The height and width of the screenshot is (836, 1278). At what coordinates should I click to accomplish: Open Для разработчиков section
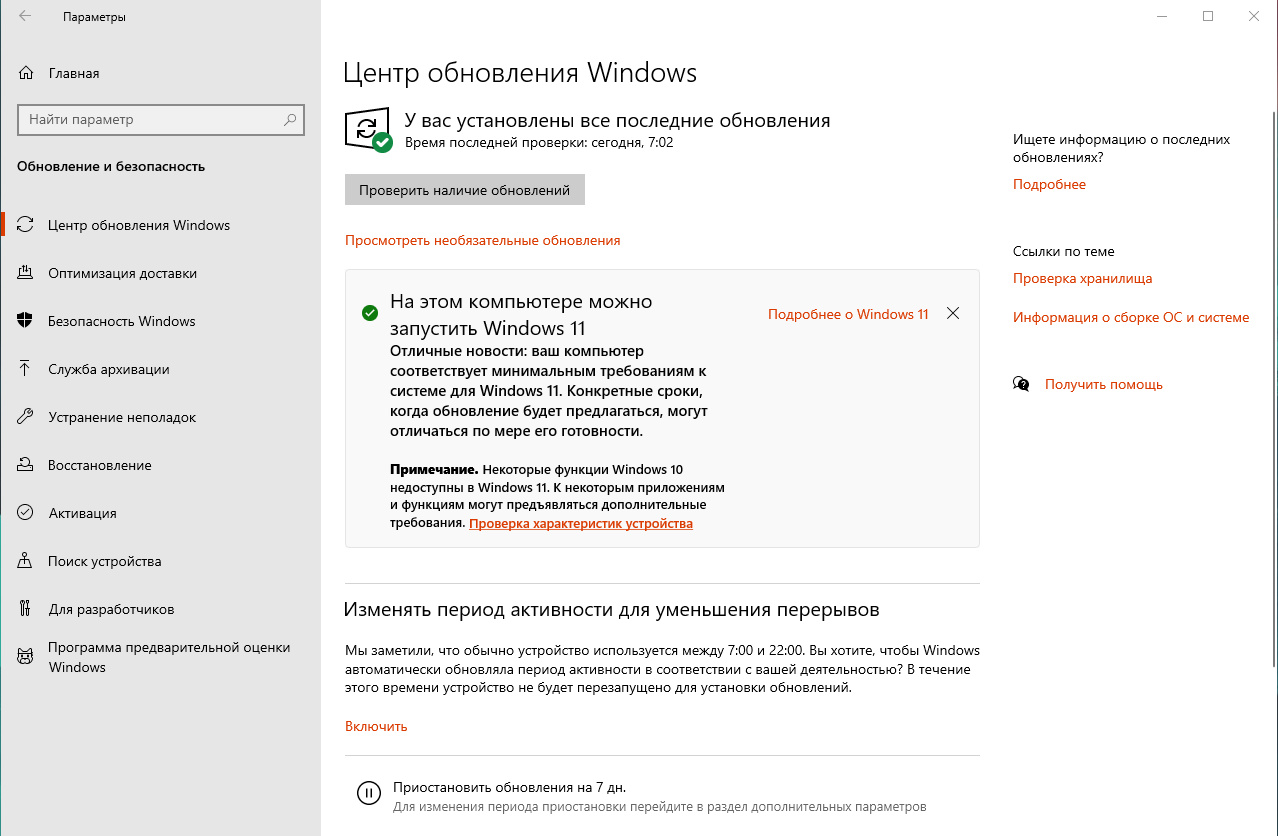pos(111,609)
